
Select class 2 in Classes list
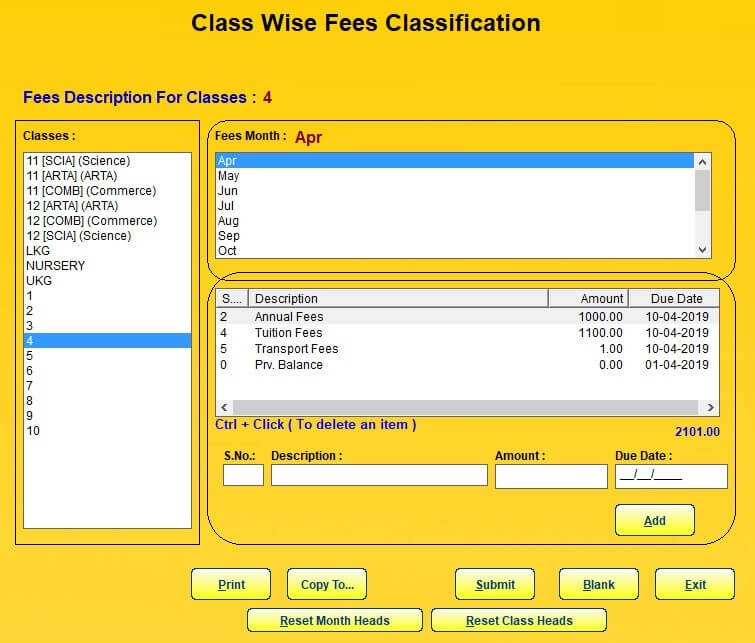coord(107,310)
